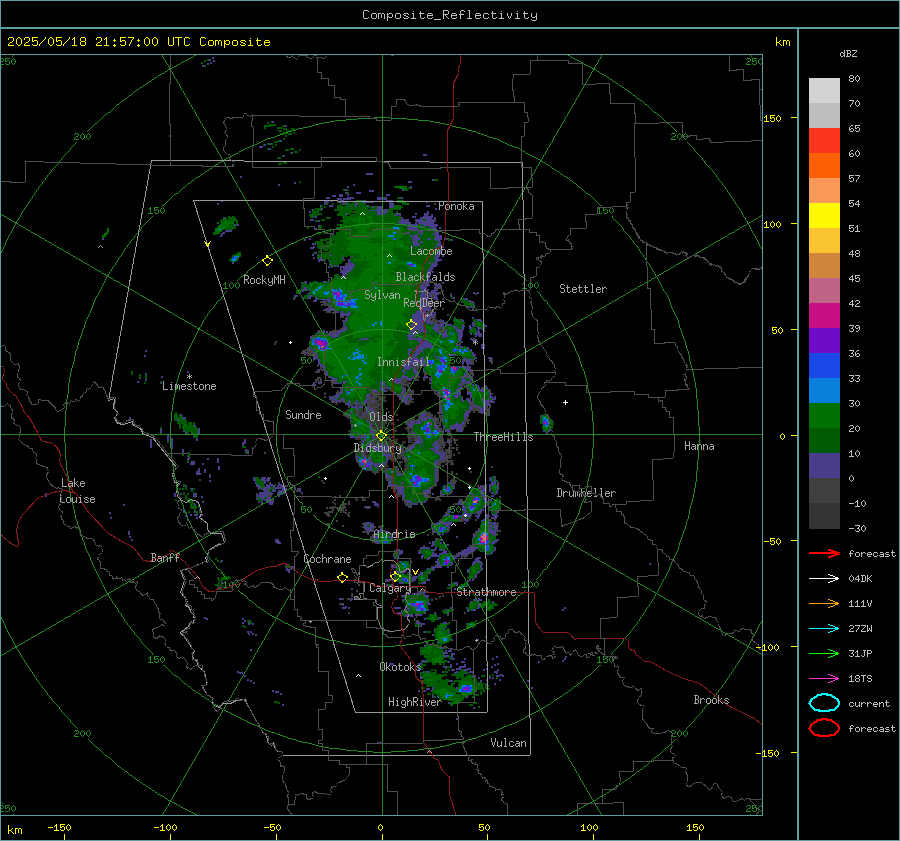The image size is (900, 841).
Task: Click the '-30' value on the dBZ scale
Action: (x=857, y=528)
